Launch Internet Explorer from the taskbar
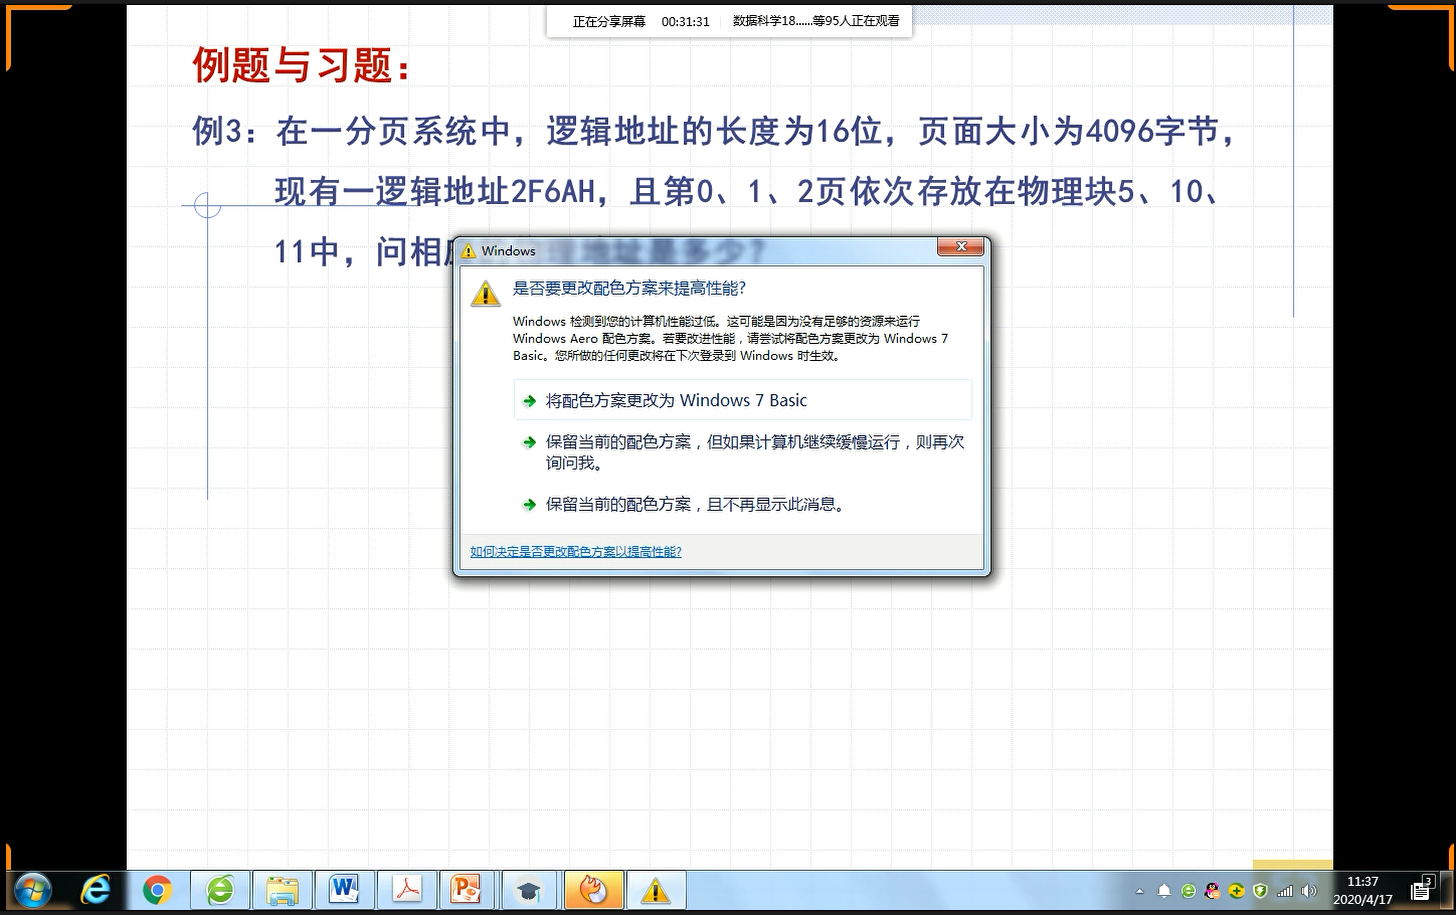The width and height of the screenshot is (1456, 915). tap(95, 889)
